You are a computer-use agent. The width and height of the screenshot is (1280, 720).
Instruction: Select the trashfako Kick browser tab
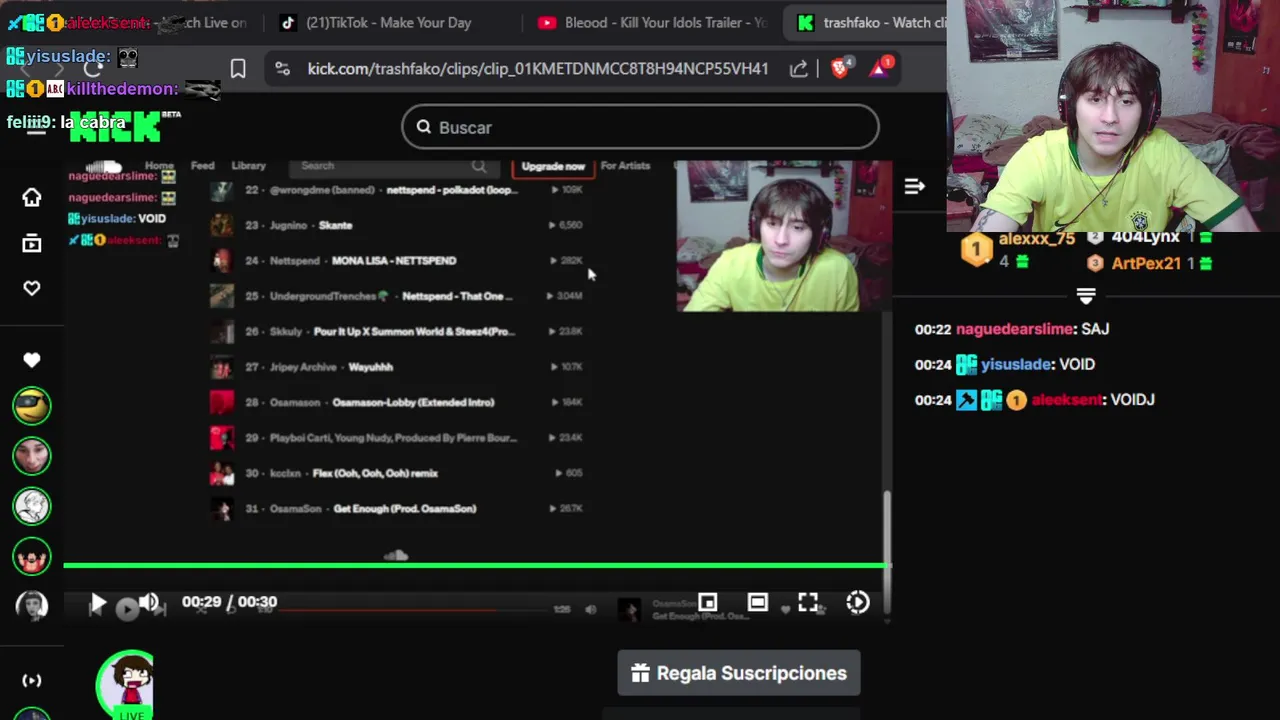870,22
